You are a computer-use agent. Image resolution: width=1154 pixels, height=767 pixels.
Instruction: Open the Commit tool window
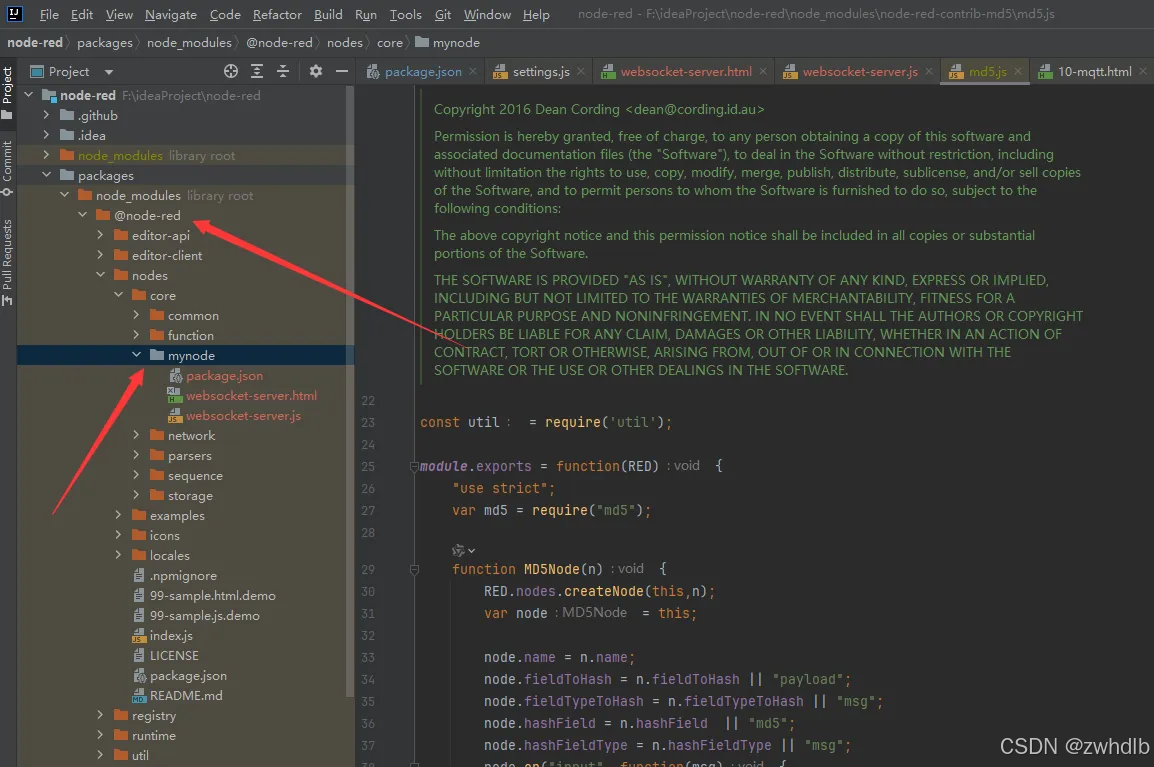(7, 168)
